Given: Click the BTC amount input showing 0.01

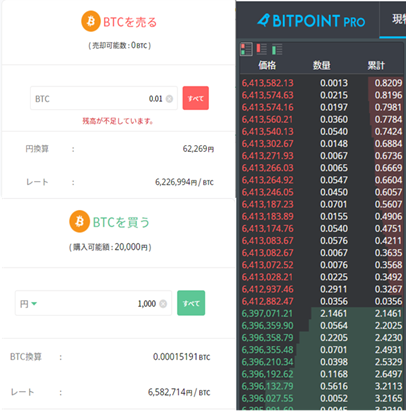Looking at the screenshot, I should tap(104, 98).
